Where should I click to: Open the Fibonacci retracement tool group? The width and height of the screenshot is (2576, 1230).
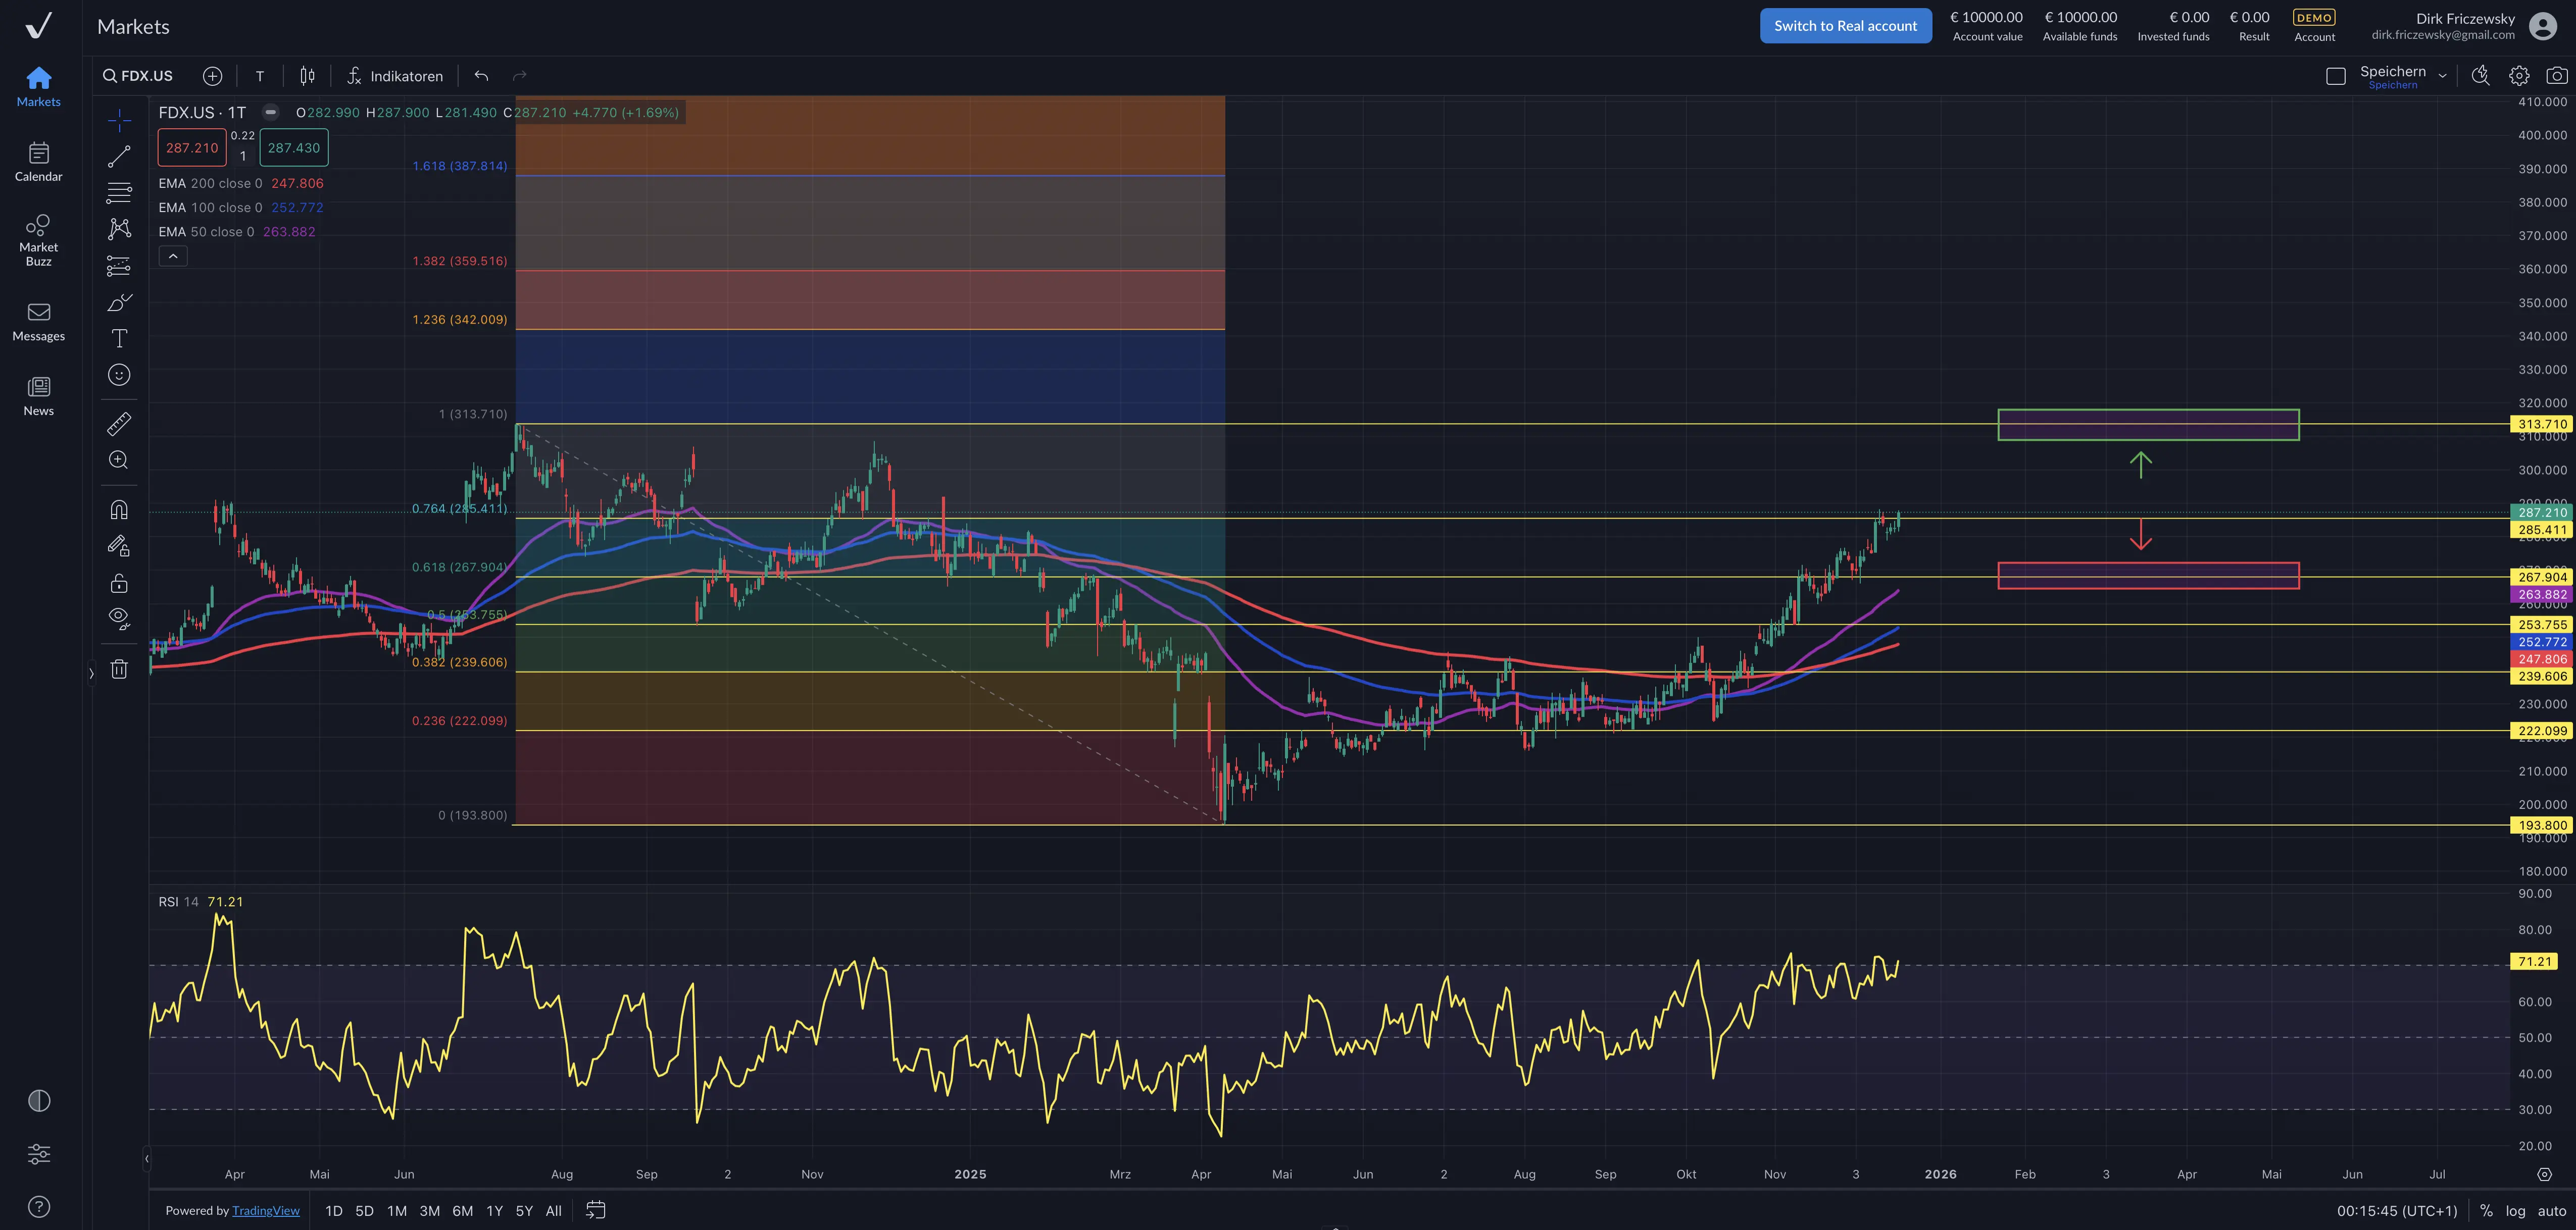pos(119,193)
